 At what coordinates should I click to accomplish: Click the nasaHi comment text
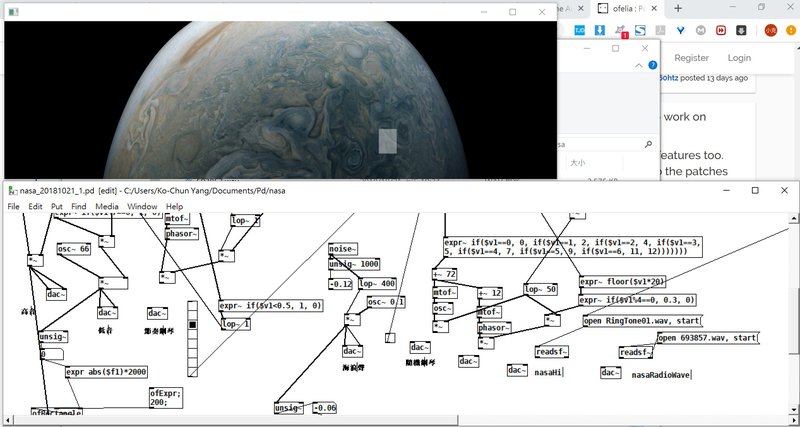pyautogui.click(x=548, y=373)
